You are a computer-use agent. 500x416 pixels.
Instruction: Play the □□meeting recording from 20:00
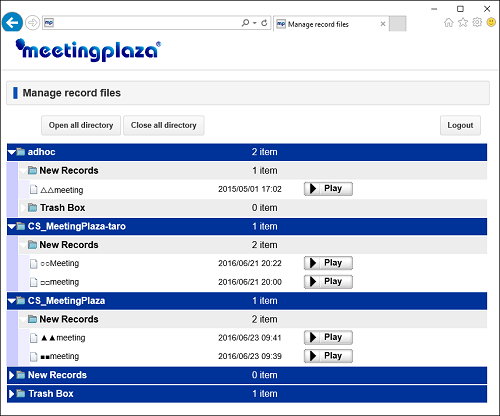328,282
